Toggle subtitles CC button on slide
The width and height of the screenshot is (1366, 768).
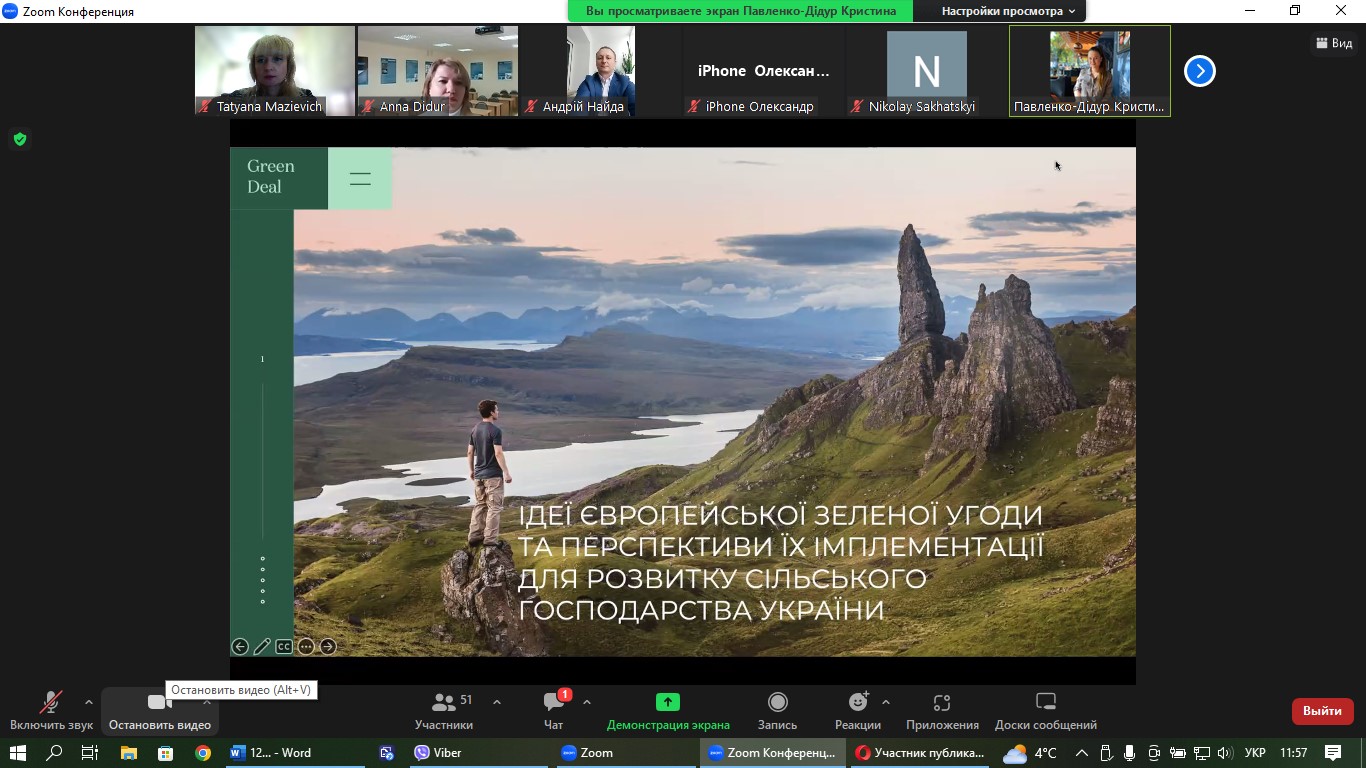284,647
